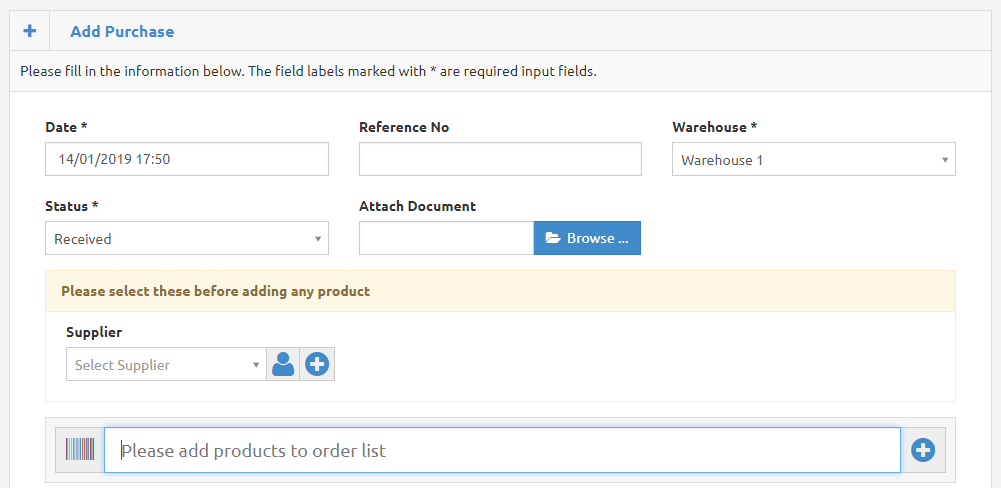Click the Attach Document label
This screenshot has width=1001, height=488.
pyautogui.click(x=417, y=206)
